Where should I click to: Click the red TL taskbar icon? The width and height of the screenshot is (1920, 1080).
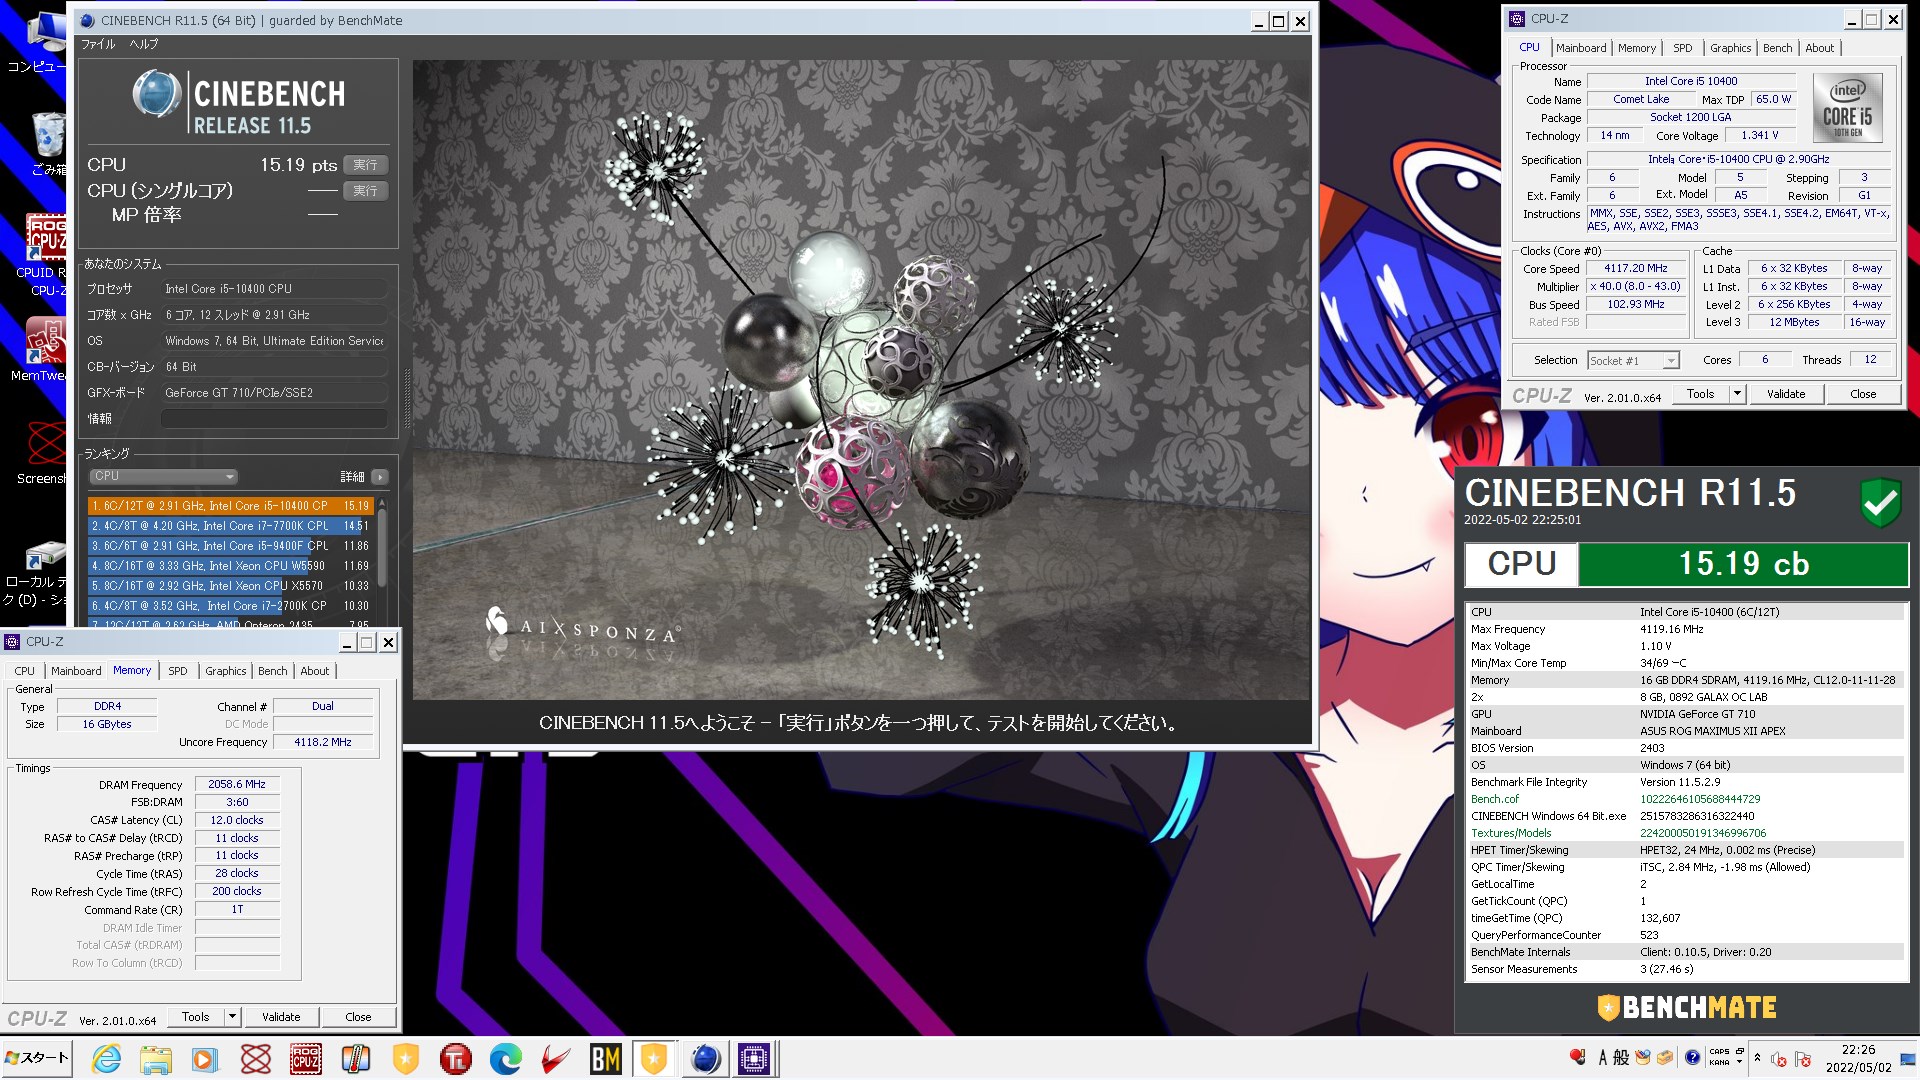tap(455, 1059)
